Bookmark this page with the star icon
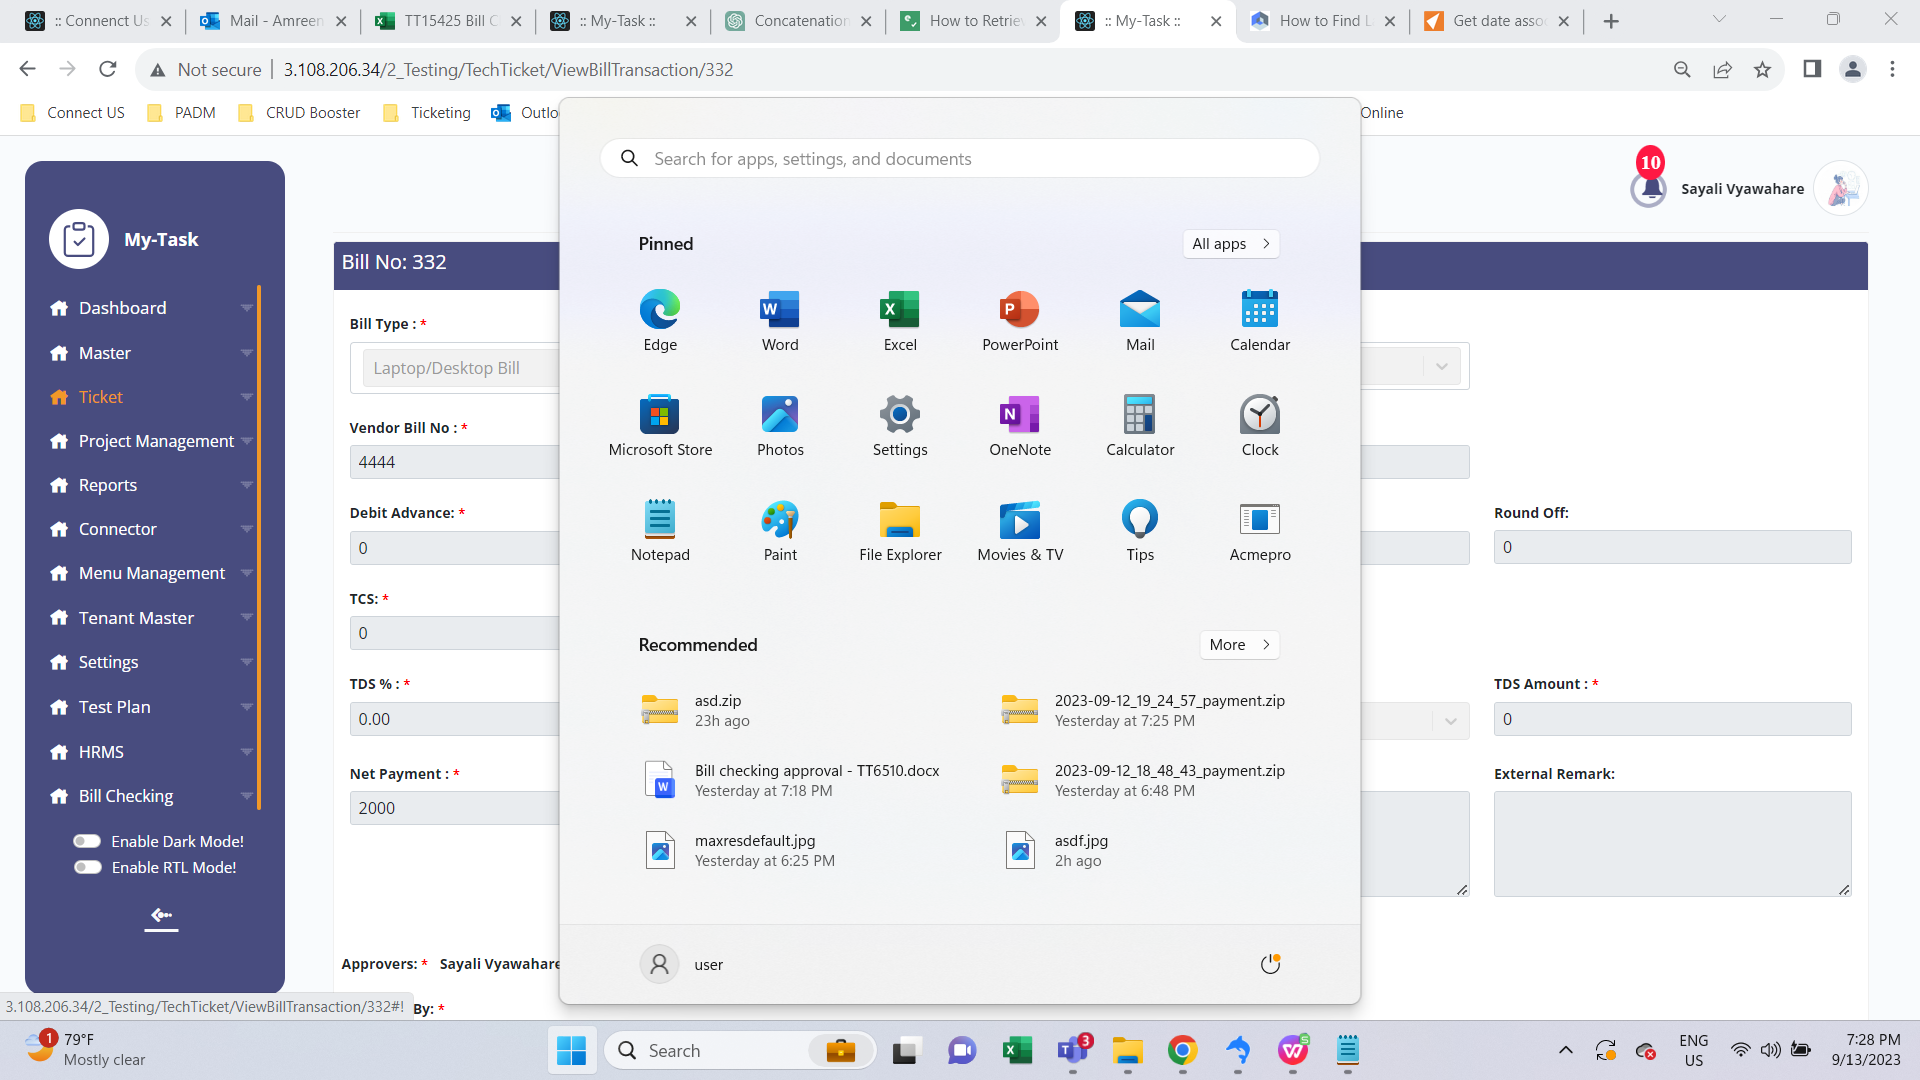This screenshot has height=1080, width=1920. coord(1762,70)
